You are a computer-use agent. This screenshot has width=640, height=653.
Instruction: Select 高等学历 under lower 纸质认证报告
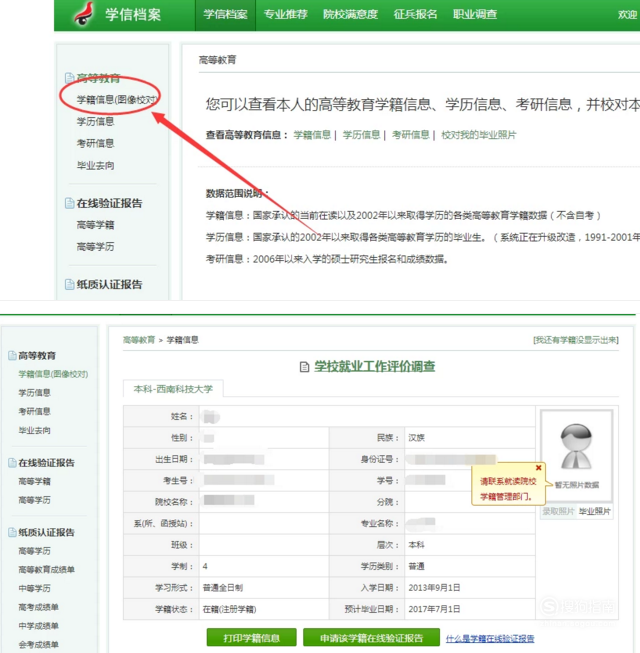(34, 551)
